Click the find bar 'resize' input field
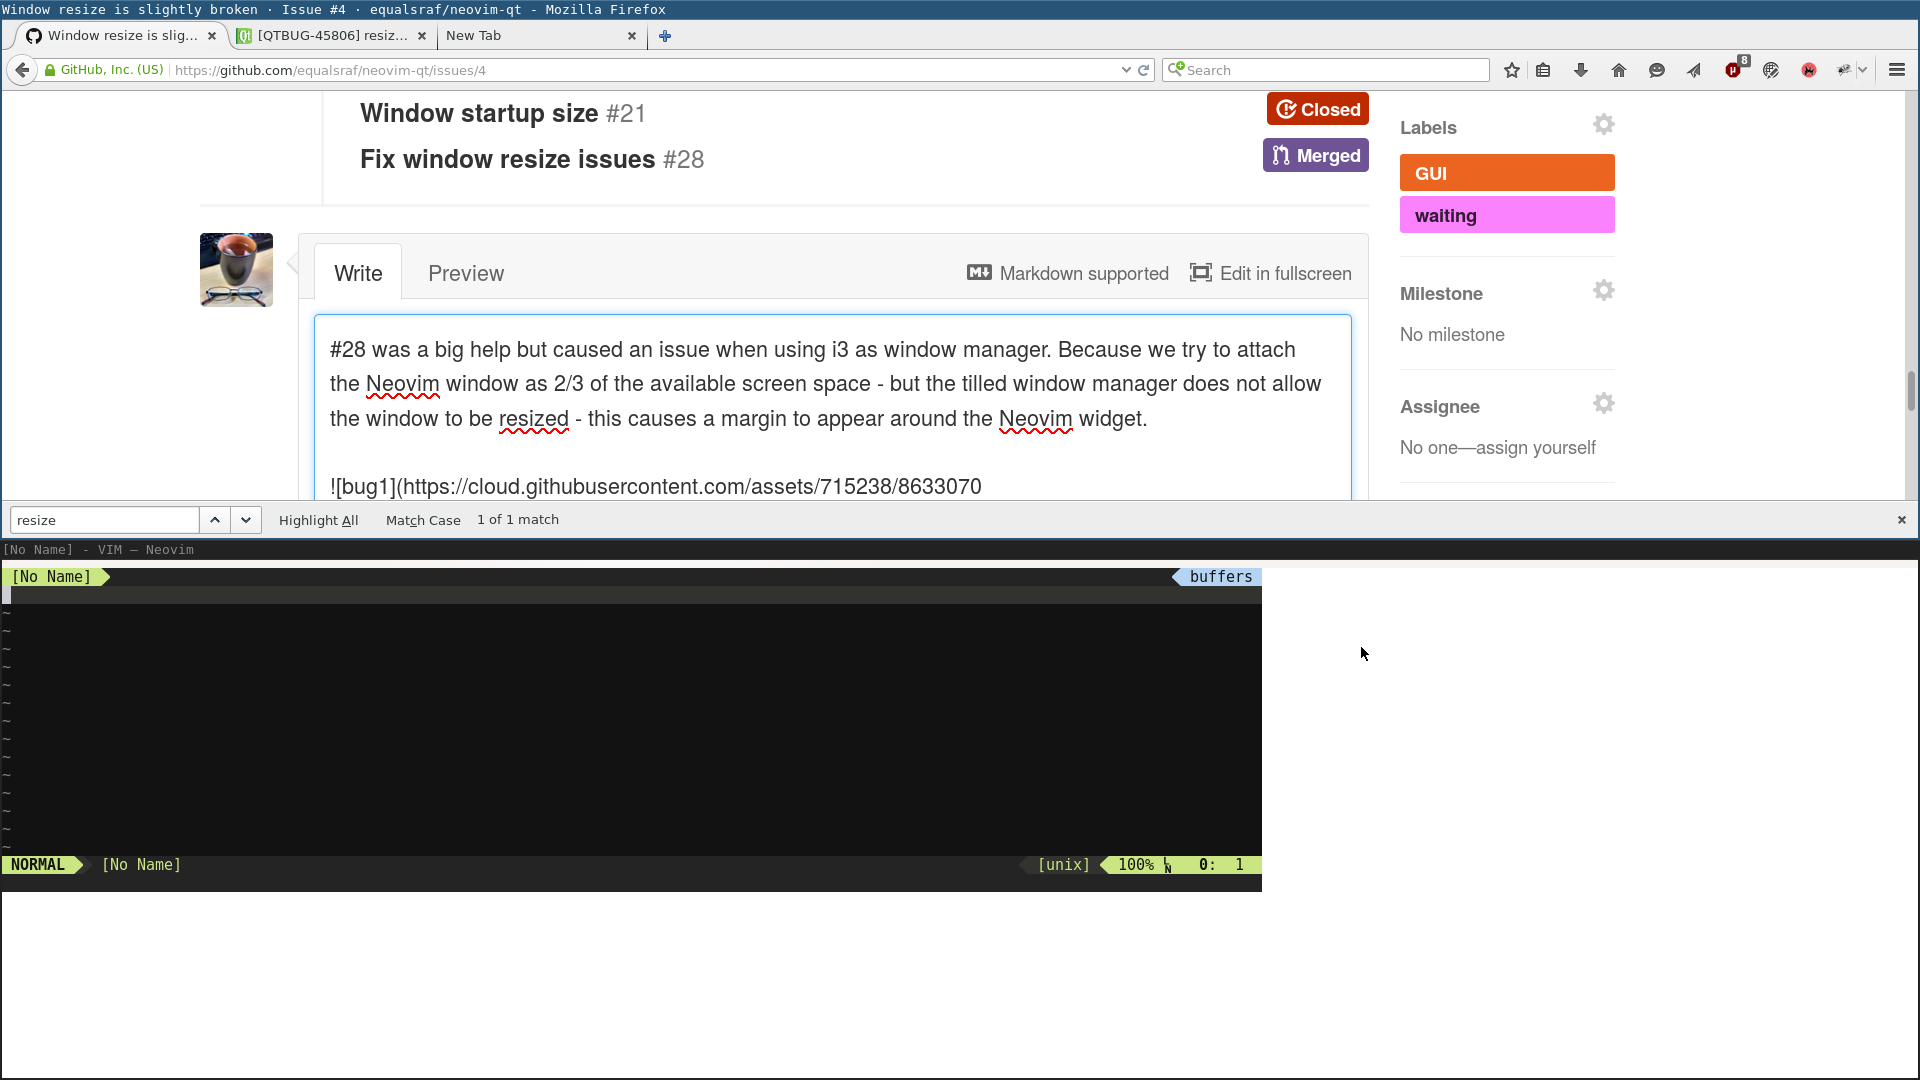The width and height of the screenshot is (1920, 1080). [105, 520]
